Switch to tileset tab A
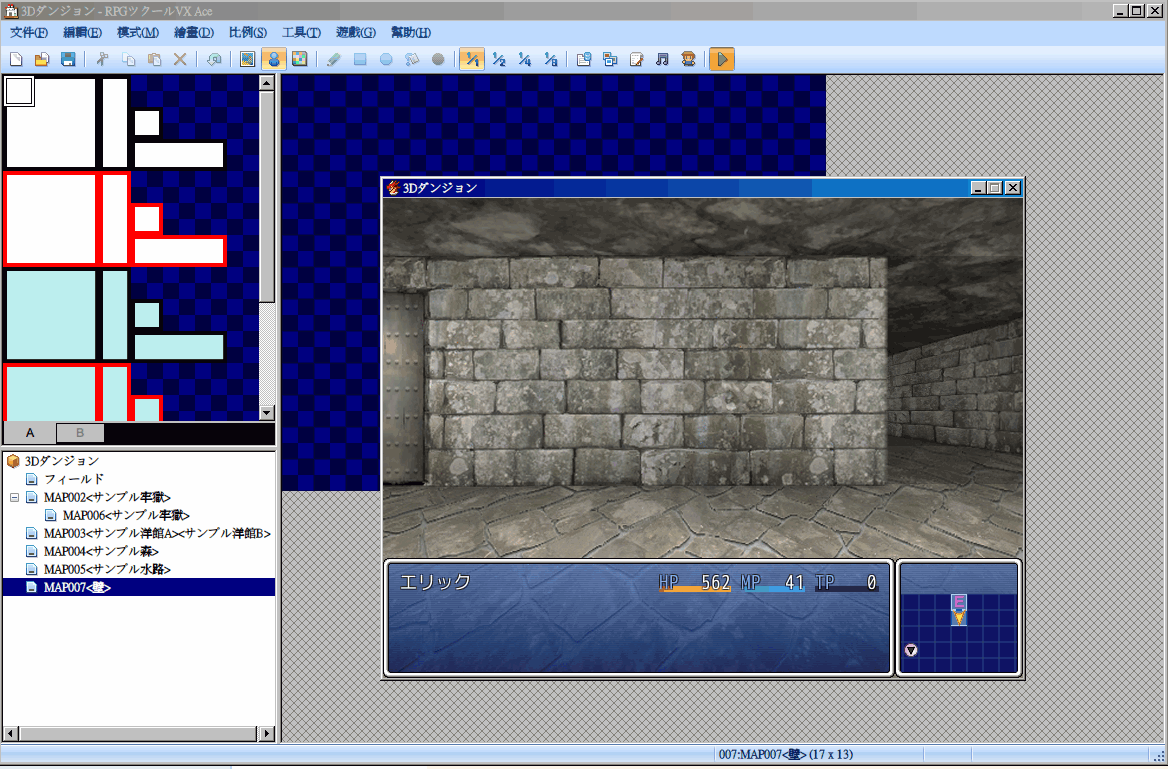The height and width of the screenshot is (769, 1168). [30, 433]
